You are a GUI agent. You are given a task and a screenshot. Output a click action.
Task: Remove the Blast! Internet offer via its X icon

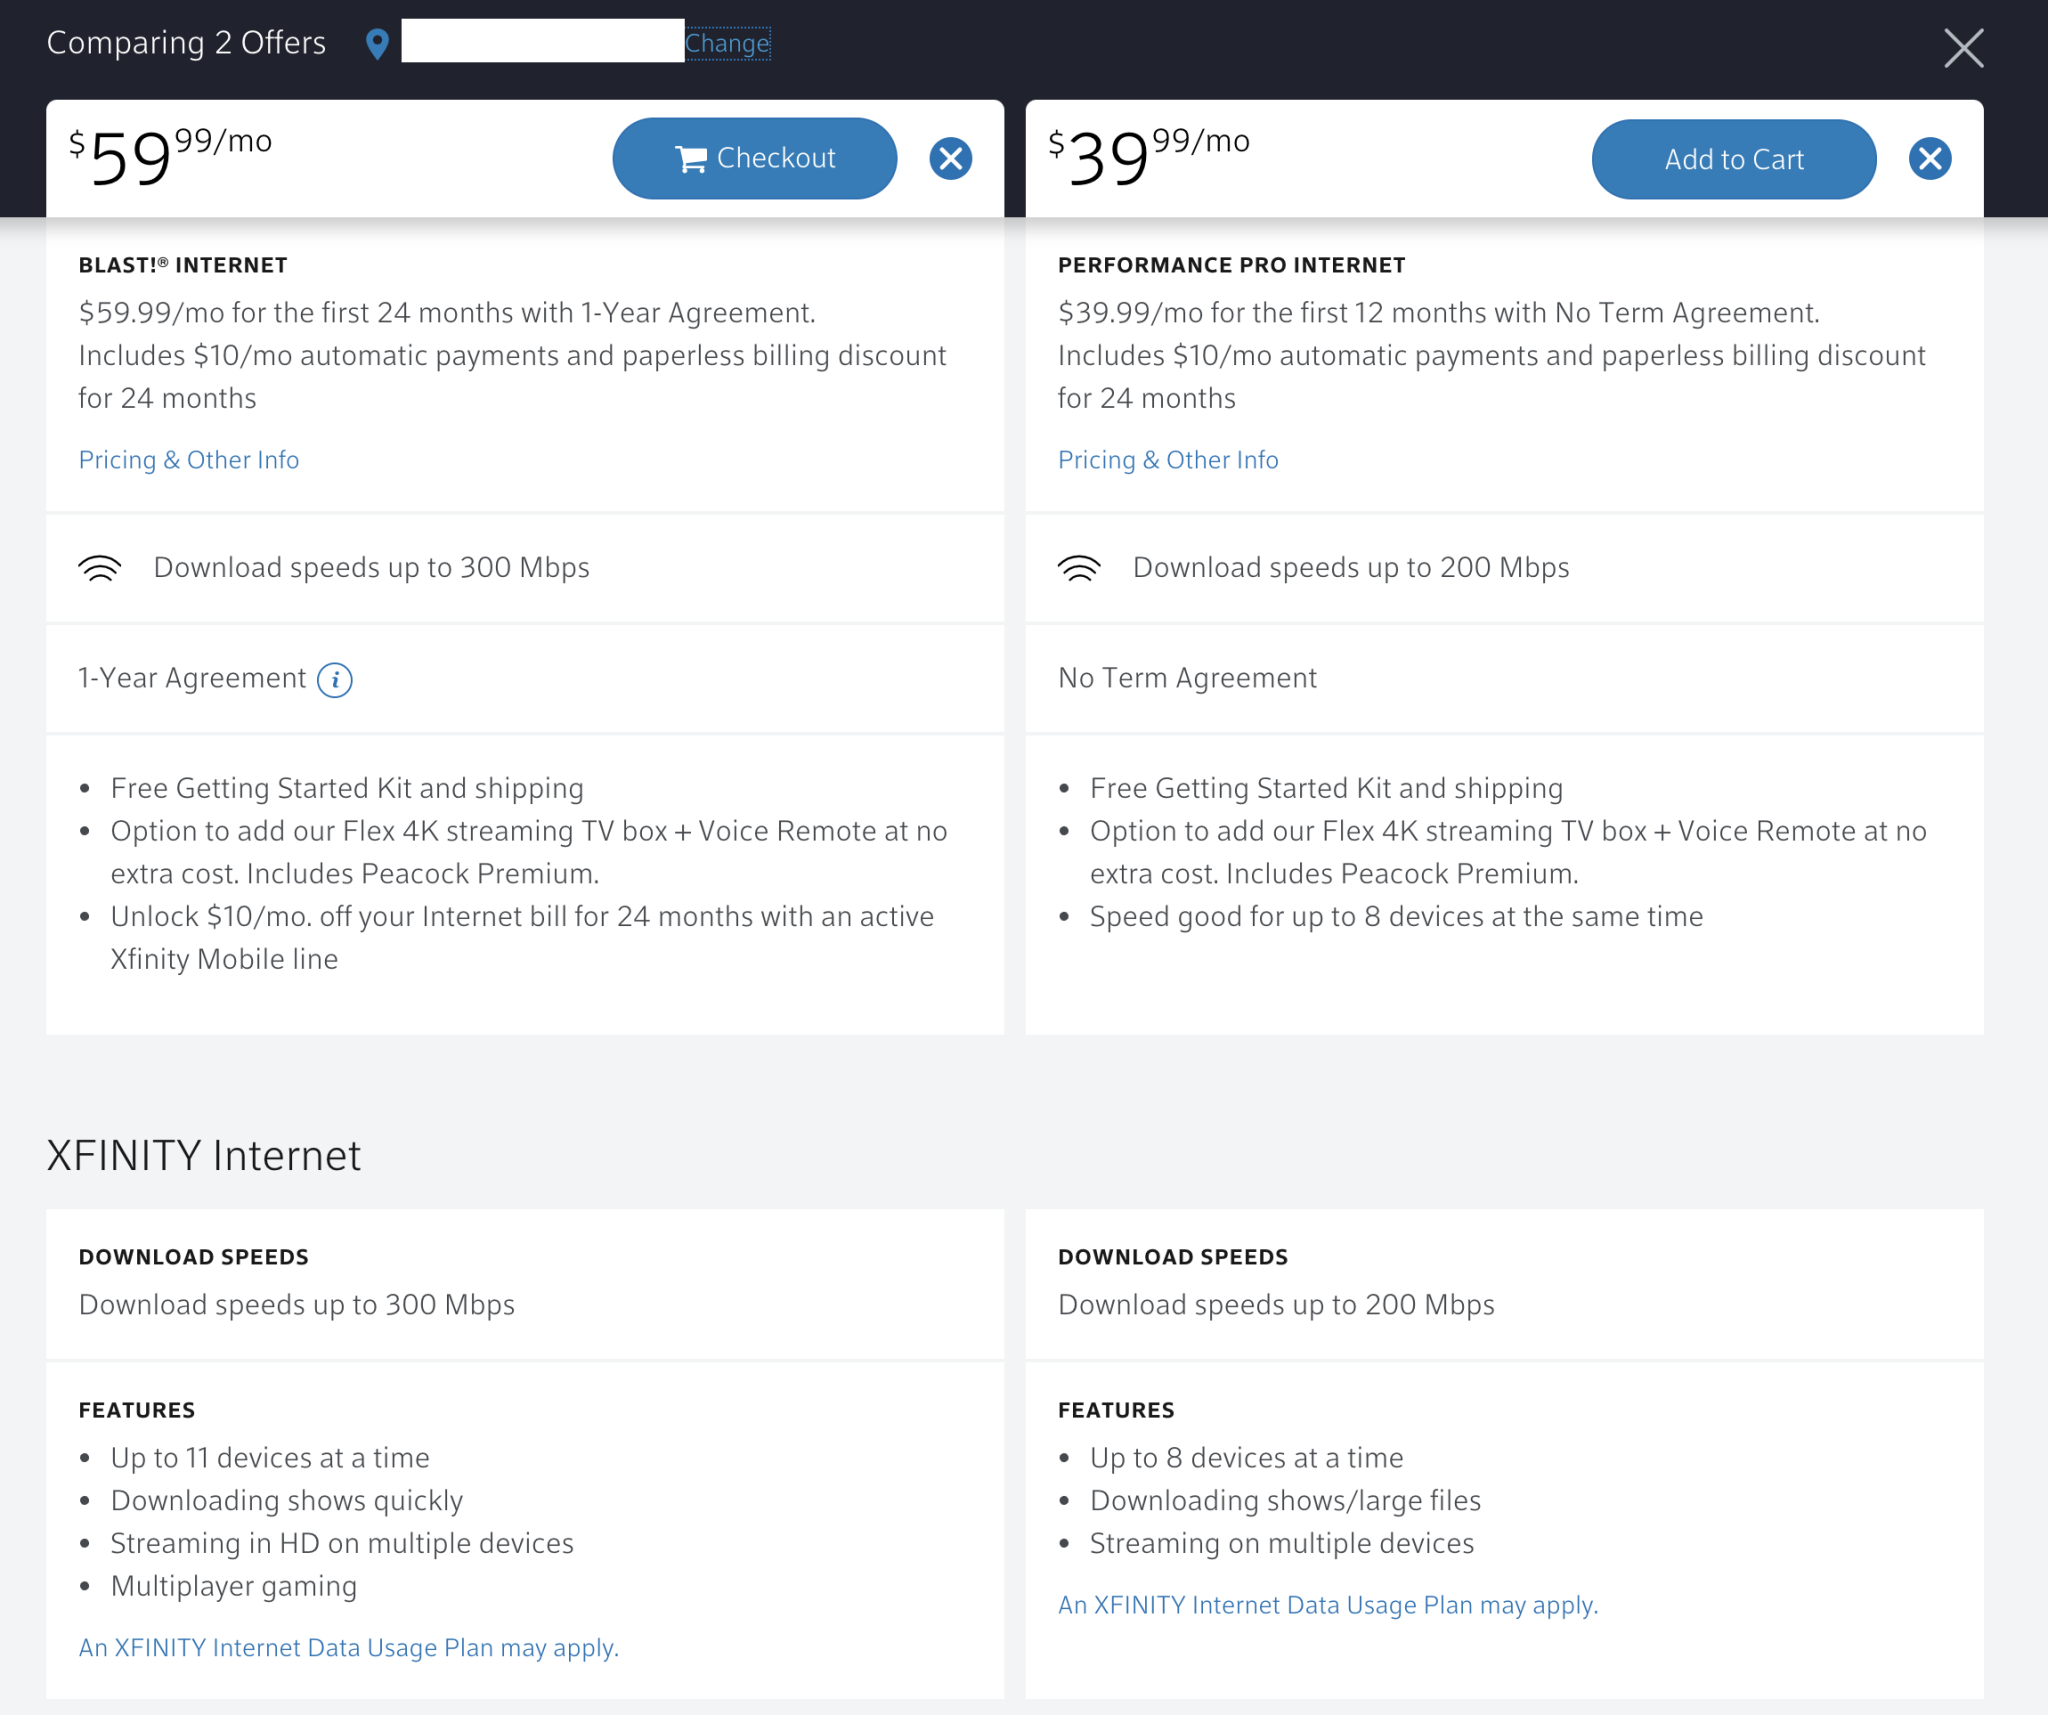coord(950,157)
